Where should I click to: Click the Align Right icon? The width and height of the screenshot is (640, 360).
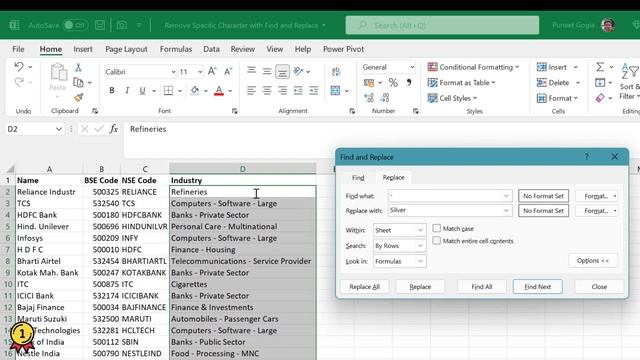click(x=282, y=90)
